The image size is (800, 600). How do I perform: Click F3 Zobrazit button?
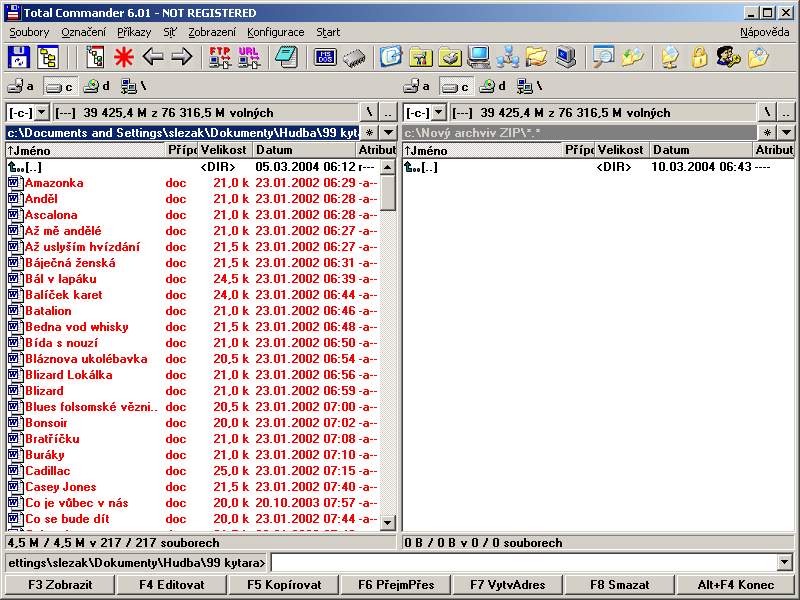(60, 585)
